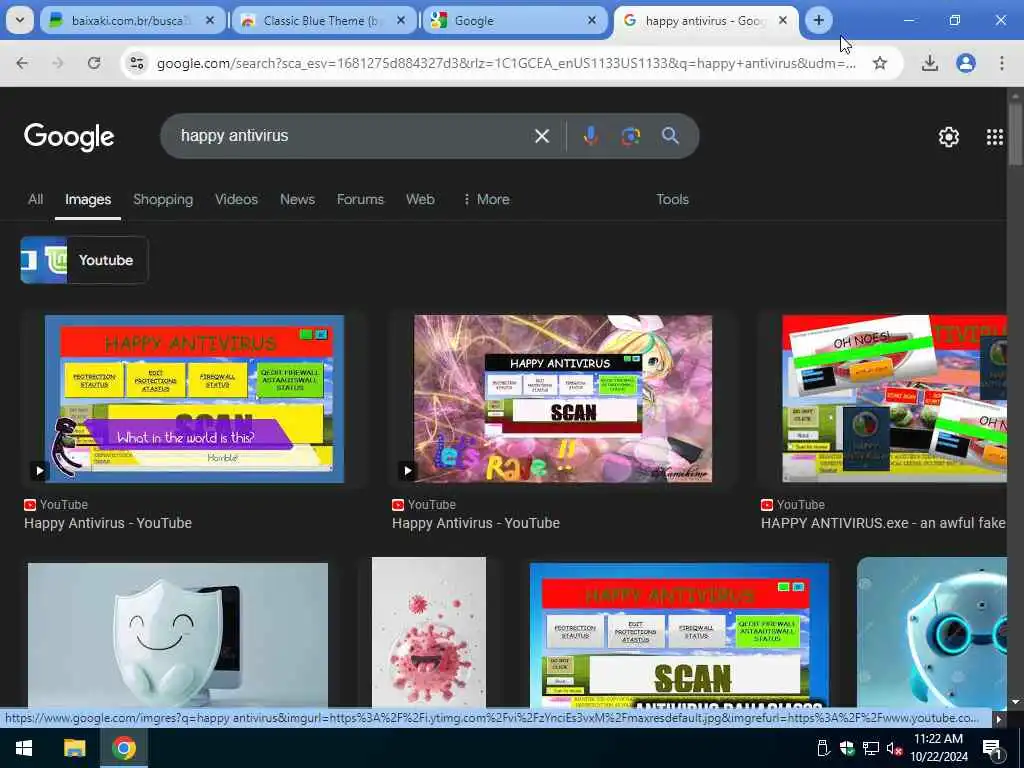
Task: Open Google quick settings gear
Action: pyautogui.click(x=948, y=136)
